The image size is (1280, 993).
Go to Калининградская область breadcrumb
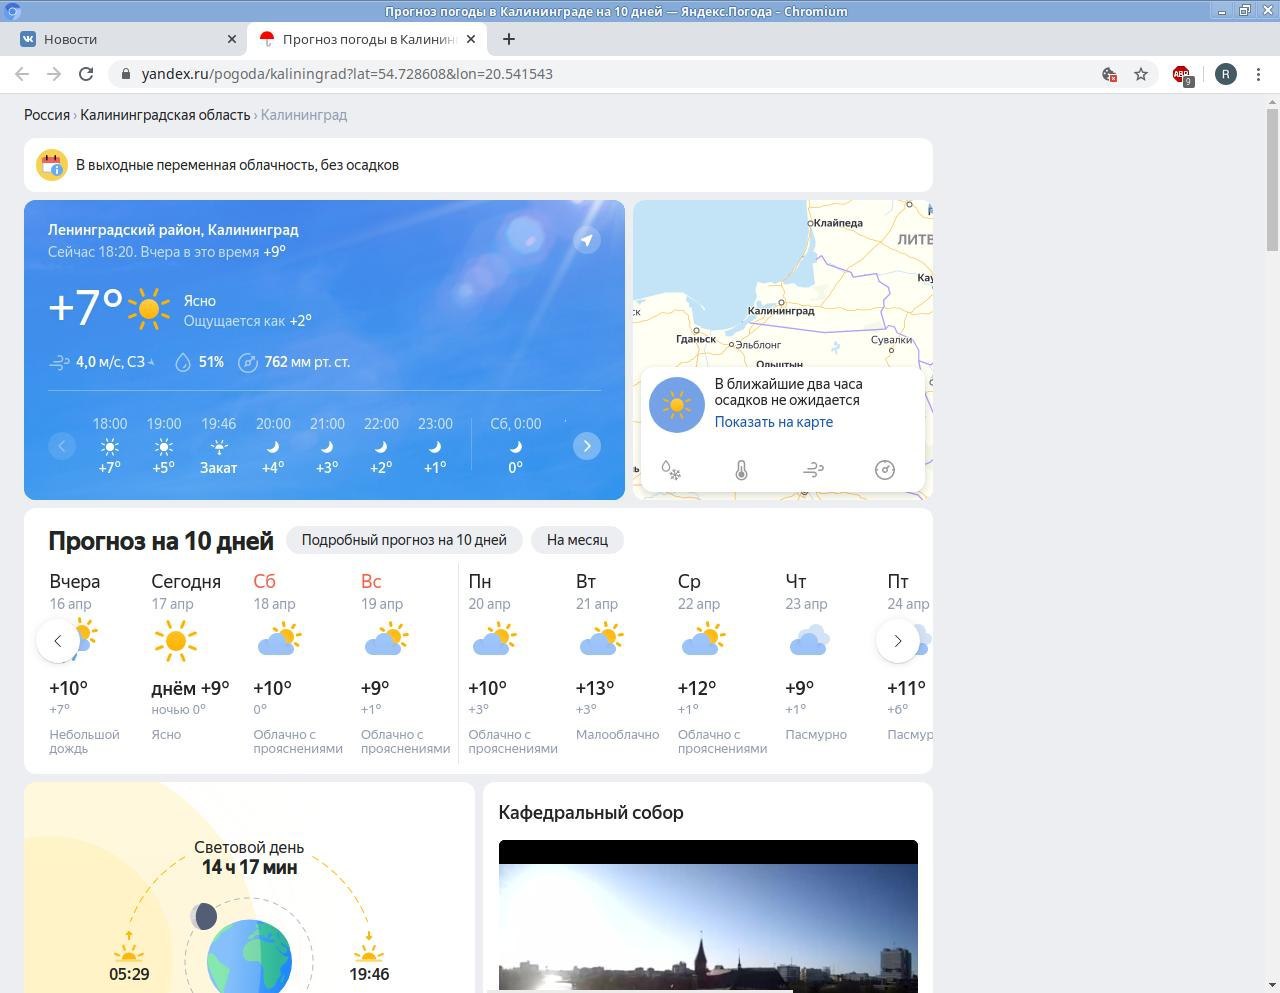pyautogui.click(x=165, y=115)
